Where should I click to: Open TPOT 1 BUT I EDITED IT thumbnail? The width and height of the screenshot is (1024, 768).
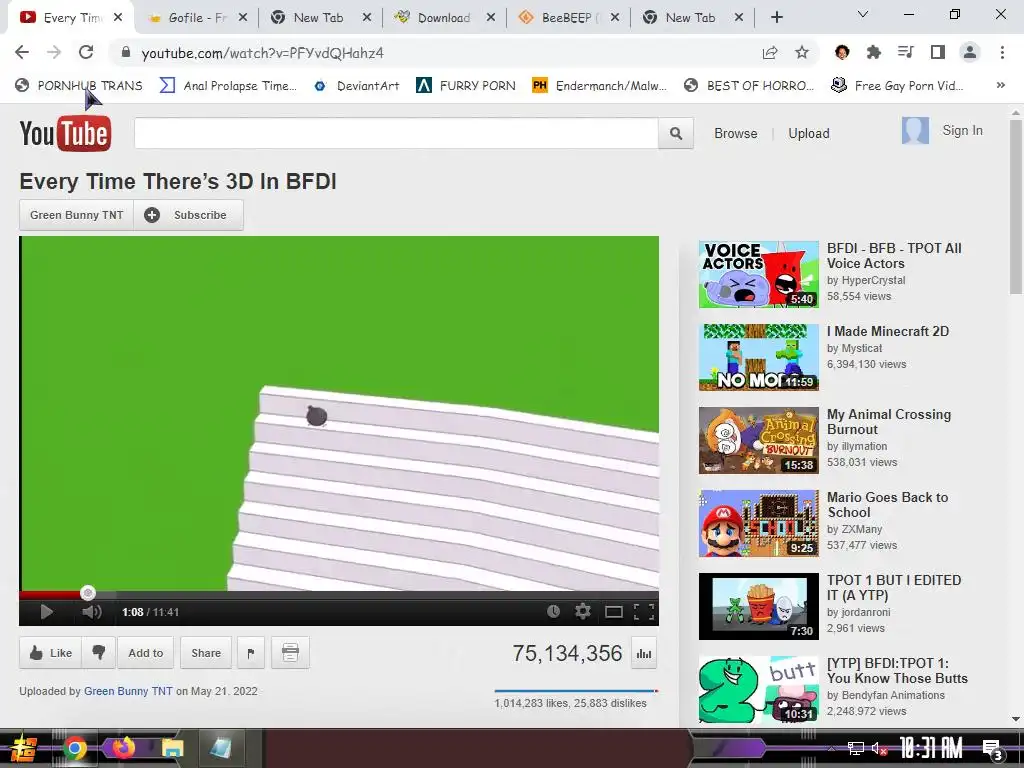[758, 606]
